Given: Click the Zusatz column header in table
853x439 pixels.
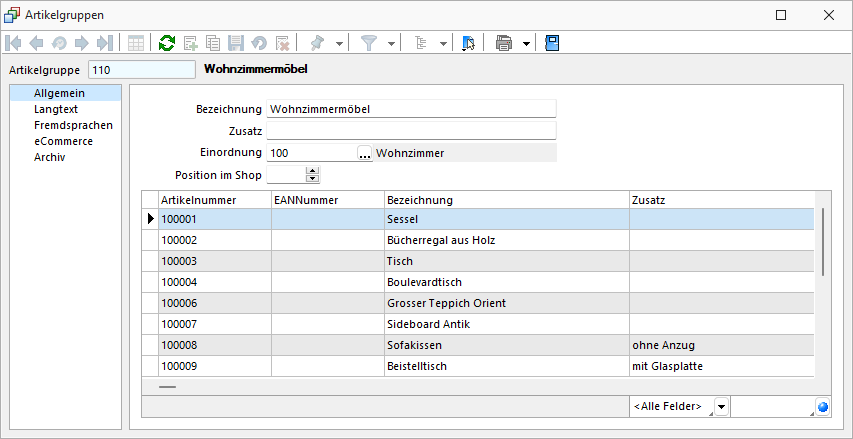Looking at the screenshot, I should 721,200.
